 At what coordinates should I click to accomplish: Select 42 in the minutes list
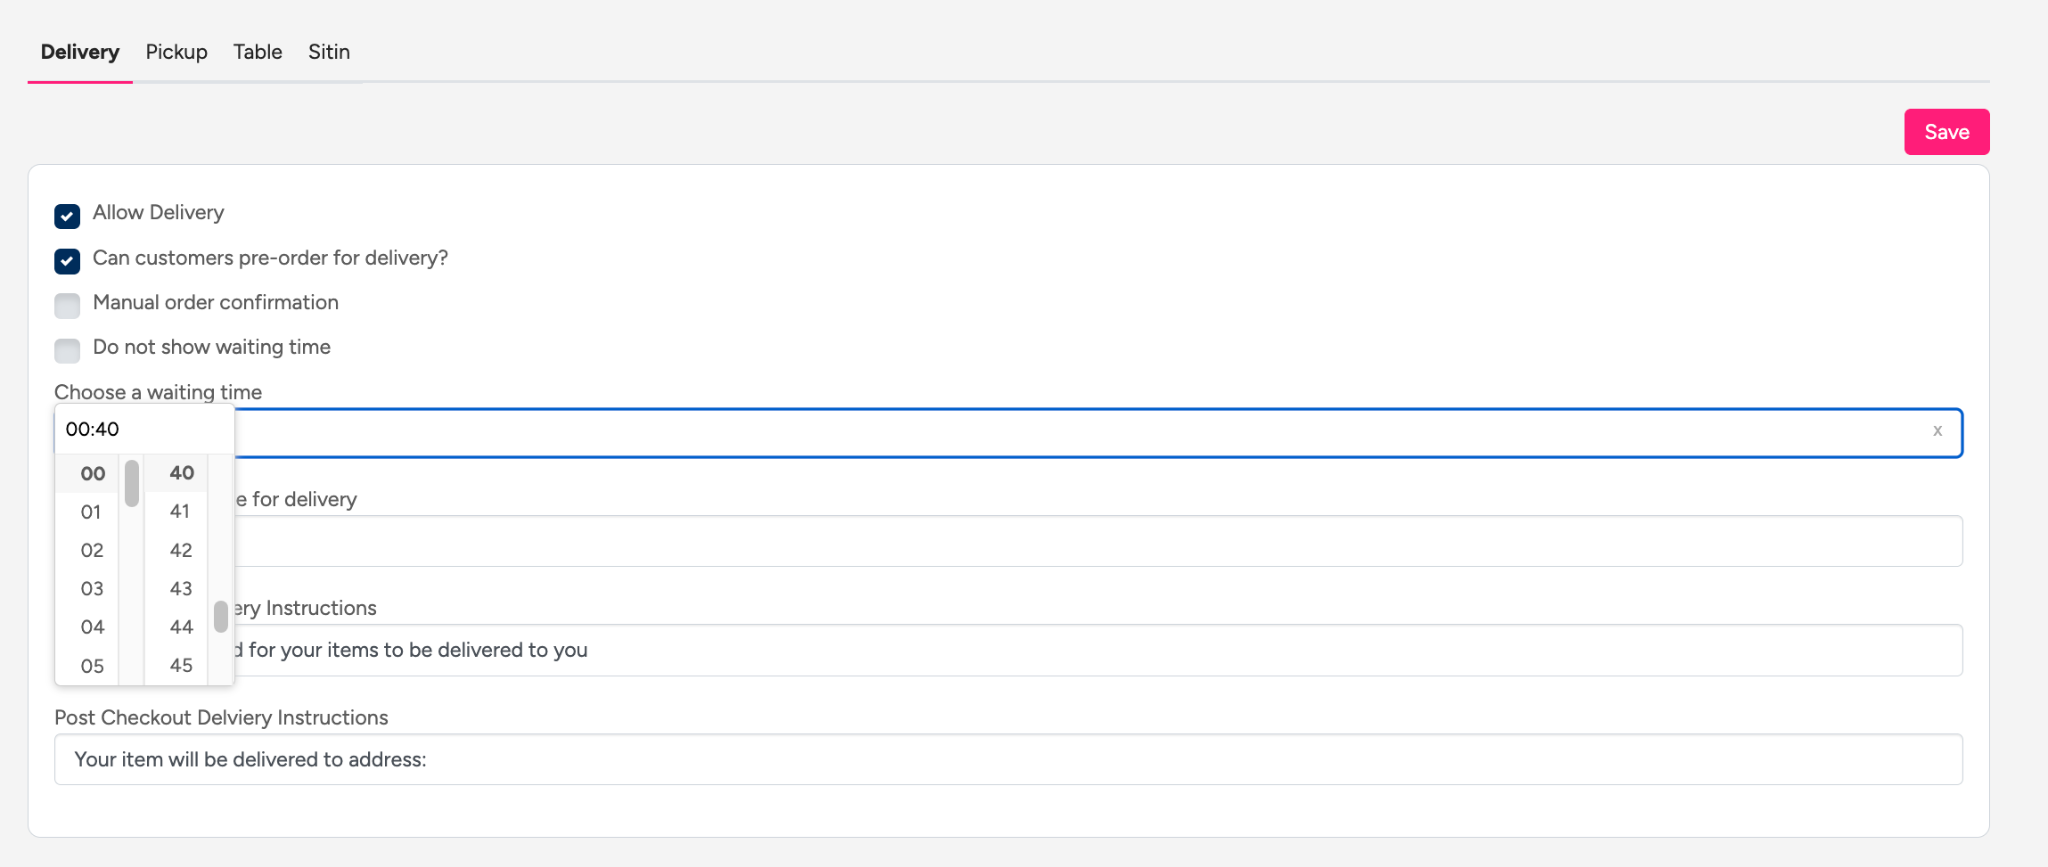tap(181, 550)
